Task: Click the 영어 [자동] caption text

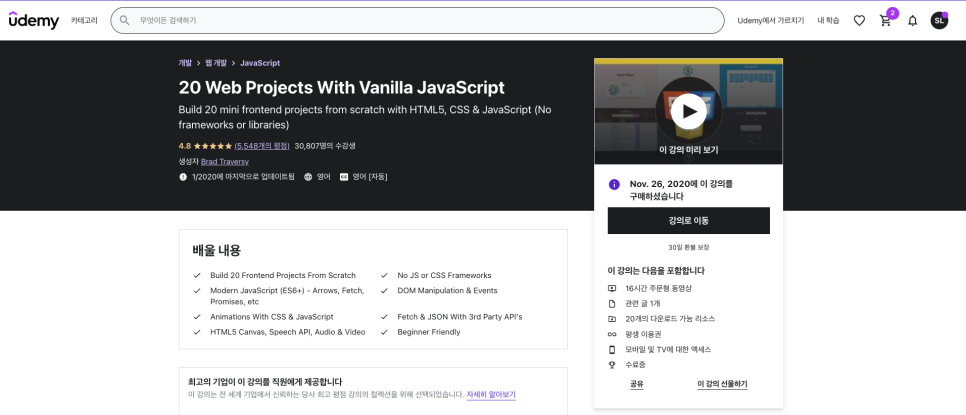Action: click(x=370, y=177)
